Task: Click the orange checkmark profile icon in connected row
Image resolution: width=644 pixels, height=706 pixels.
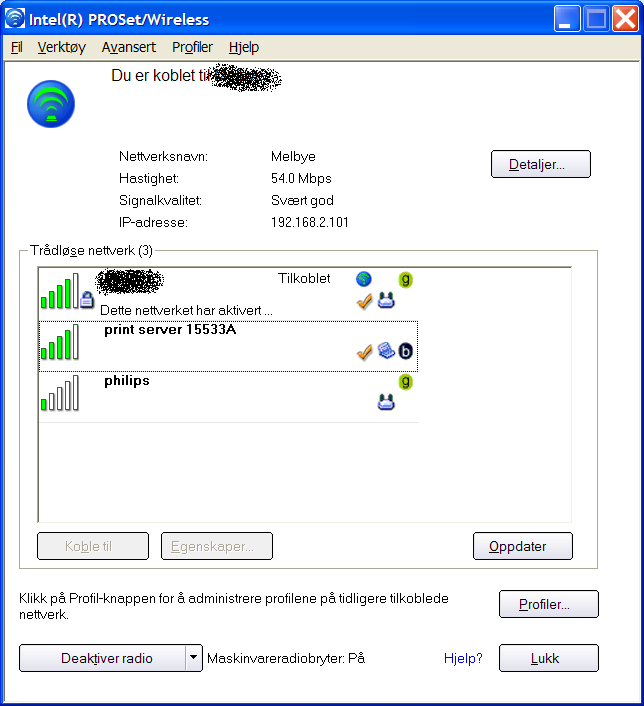Action: pos(364,301)
